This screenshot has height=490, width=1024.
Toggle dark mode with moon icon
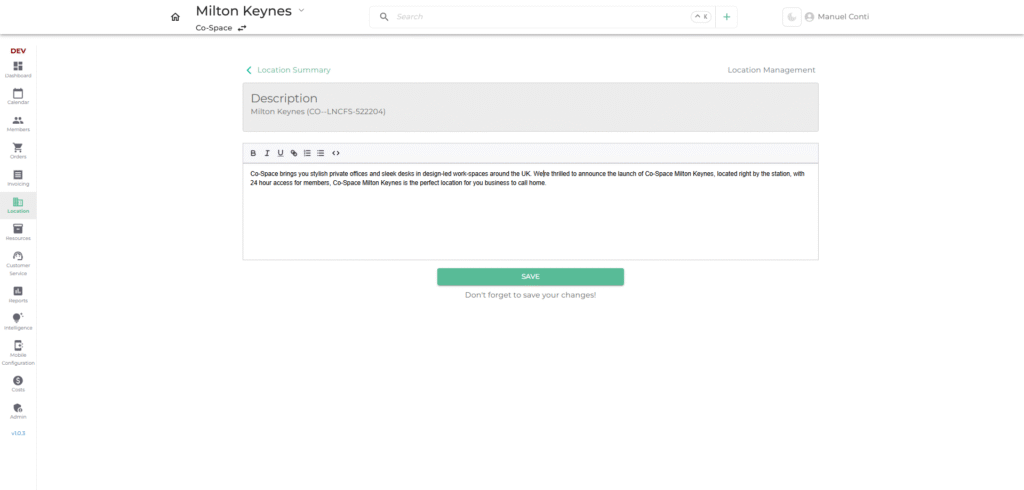tap(791, 17)
